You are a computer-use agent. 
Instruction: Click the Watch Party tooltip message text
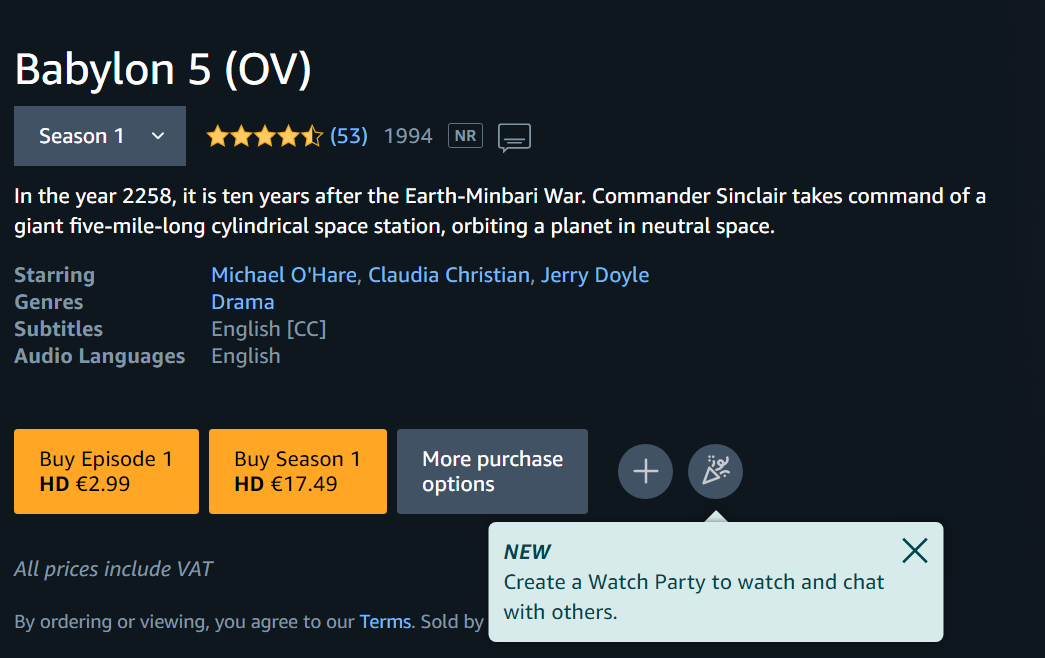point(694,597)
